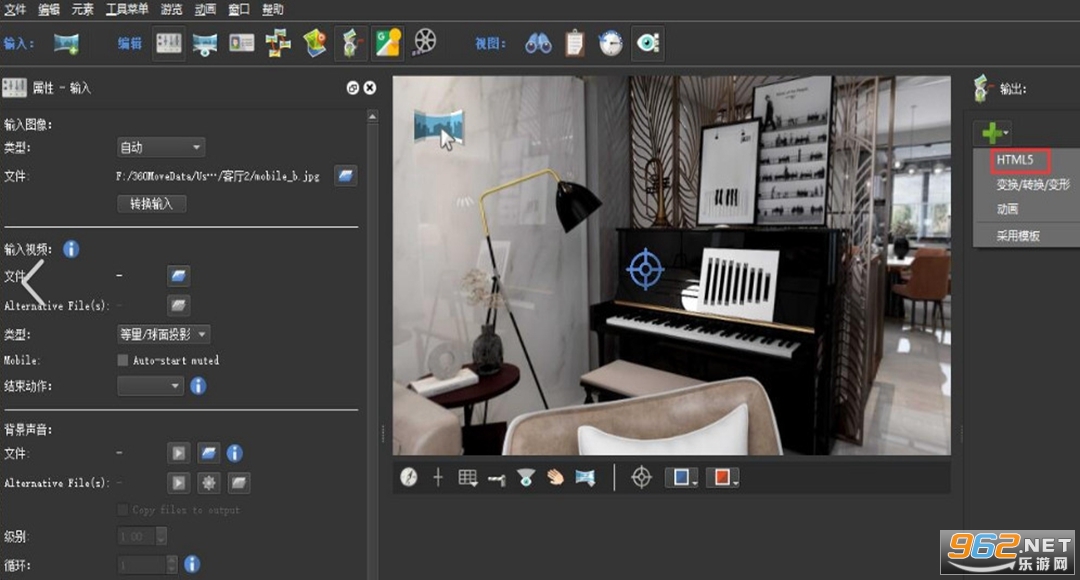Browse for background sound alternative file
Viewport: 1080px width, 580px height.
(238, 483)
